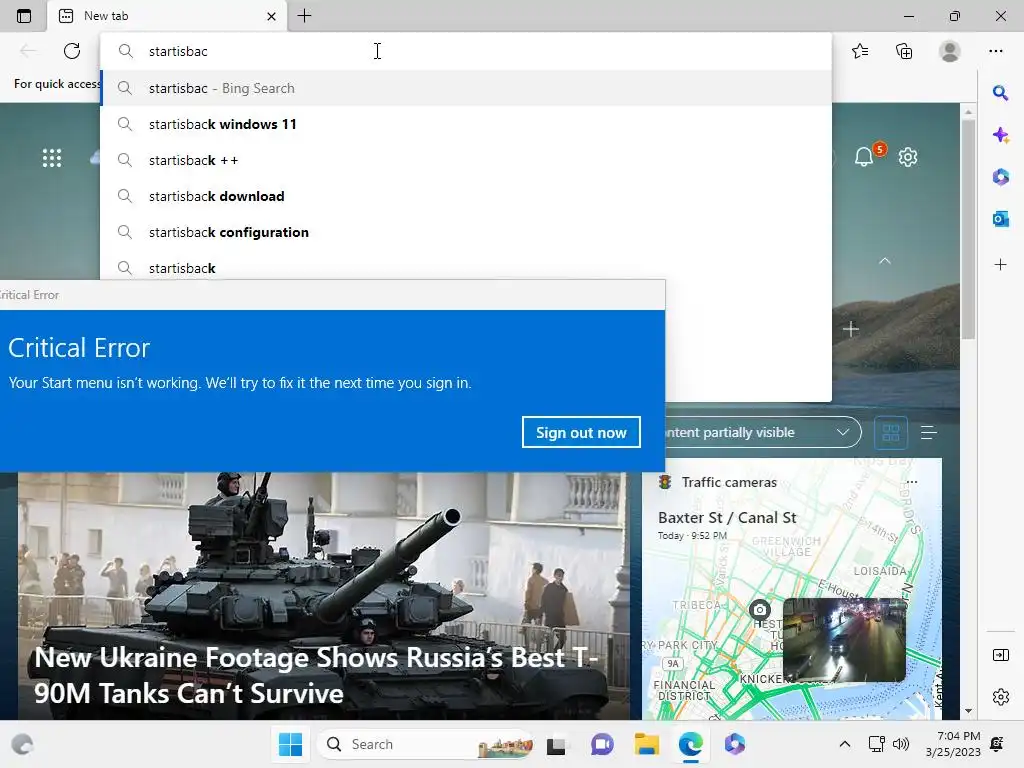Click the 'For quick access' text
The width and height of the screenshot is (1024, 768).
click(x=57, y=84)
